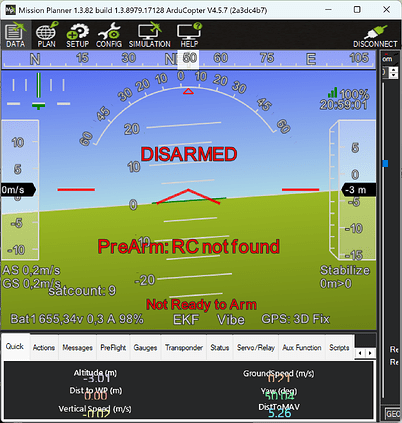Open the PLAN flight planner icon
Image resolution: width=402 pixels, height=423 pixels.
47,35
